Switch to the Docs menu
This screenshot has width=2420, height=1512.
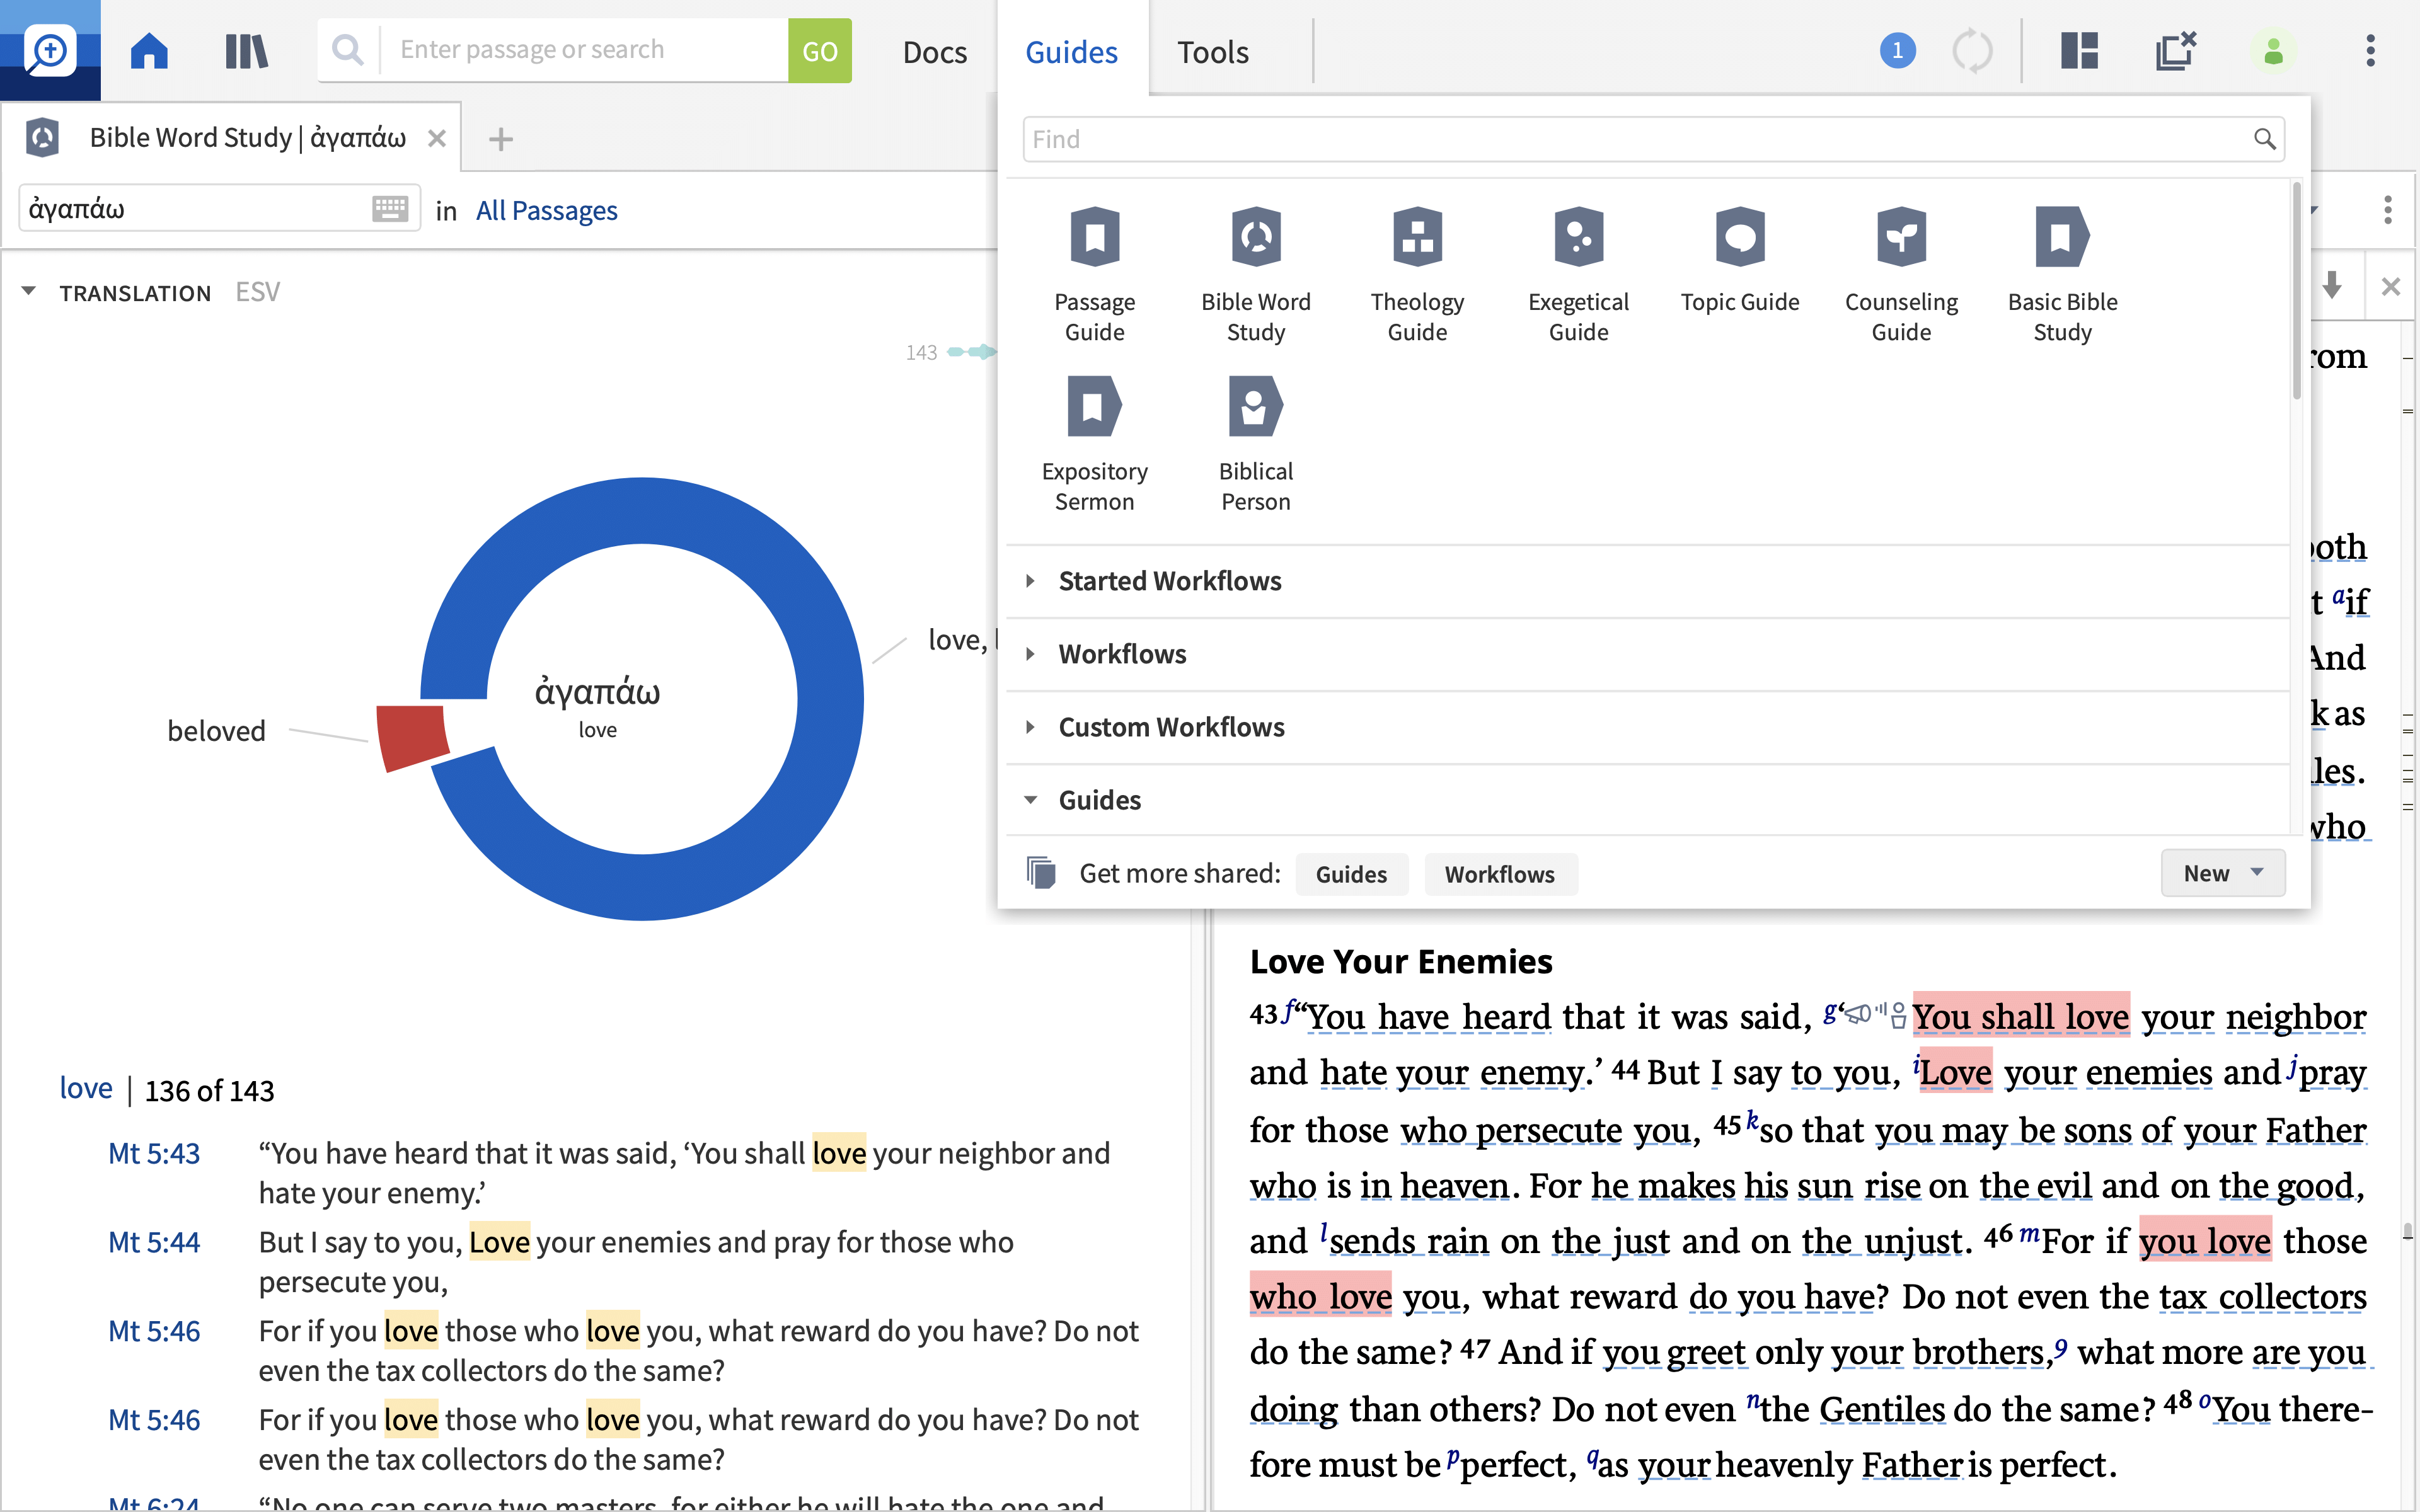(x=934, y=51)
